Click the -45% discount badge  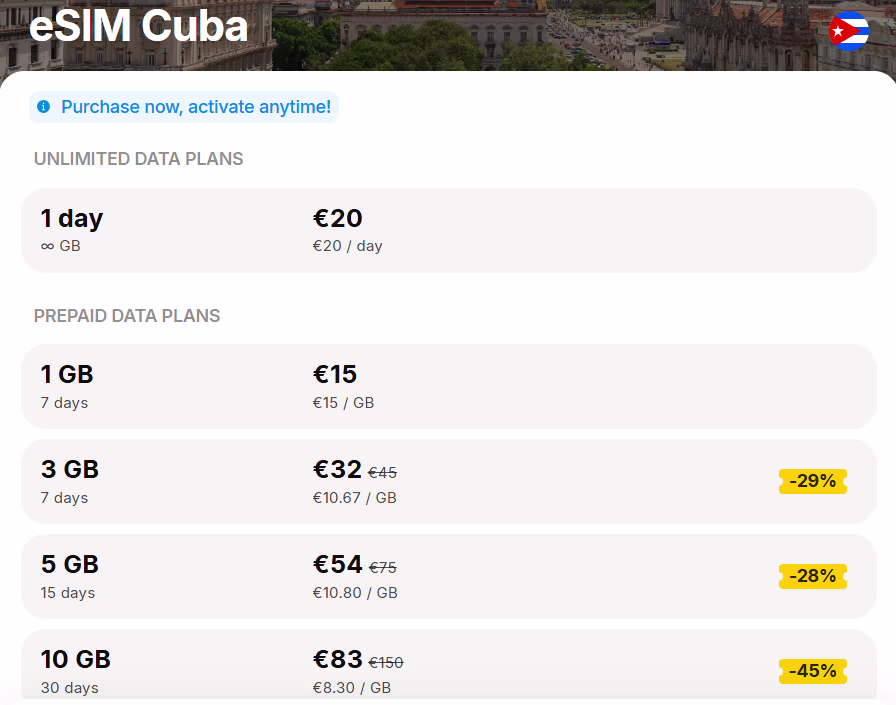click(813, 671)
